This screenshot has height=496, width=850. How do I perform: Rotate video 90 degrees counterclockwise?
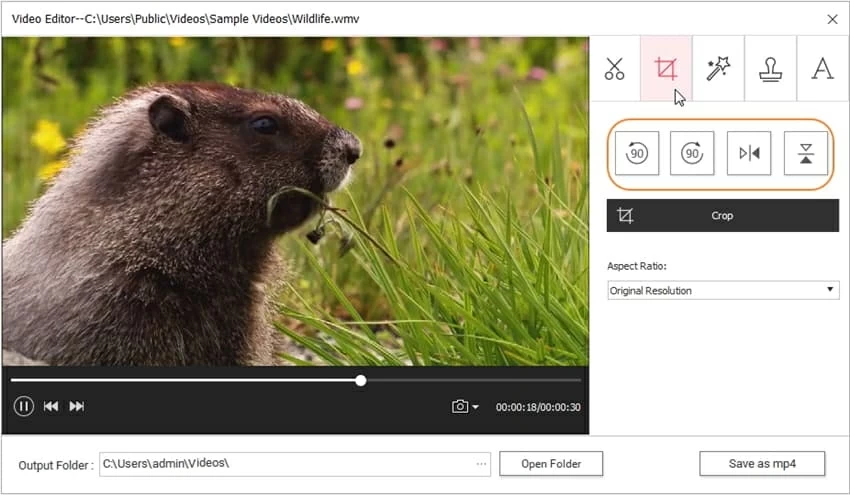click(637, 153)
